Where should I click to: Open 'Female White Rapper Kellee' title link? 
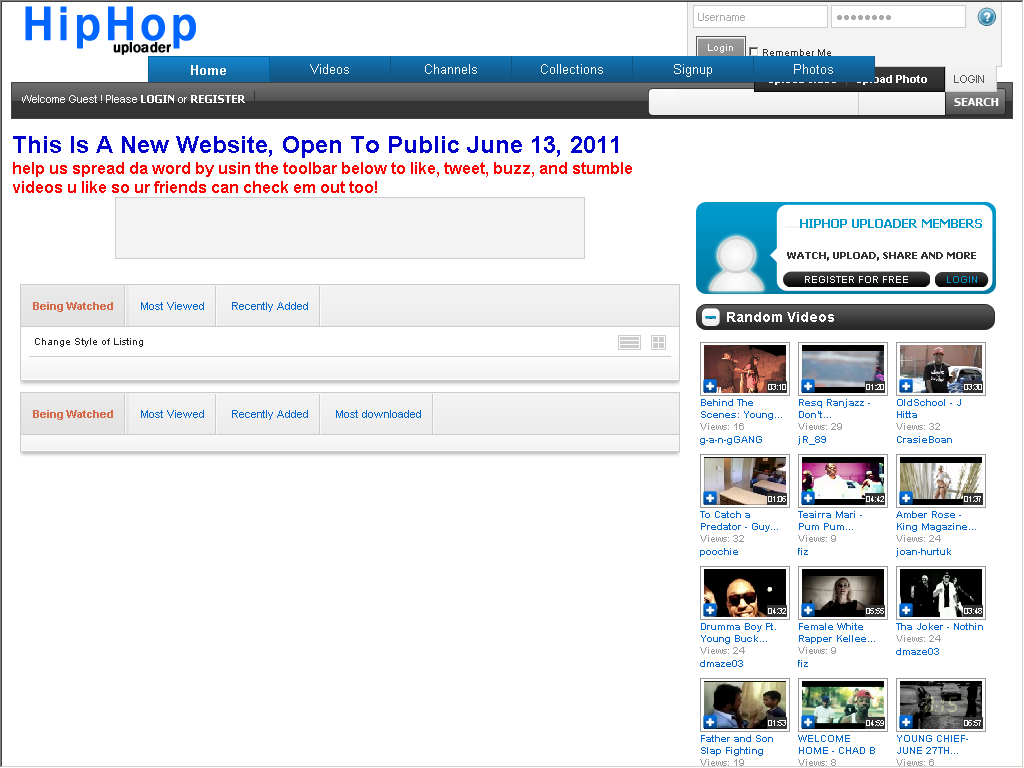coord(837,633)
